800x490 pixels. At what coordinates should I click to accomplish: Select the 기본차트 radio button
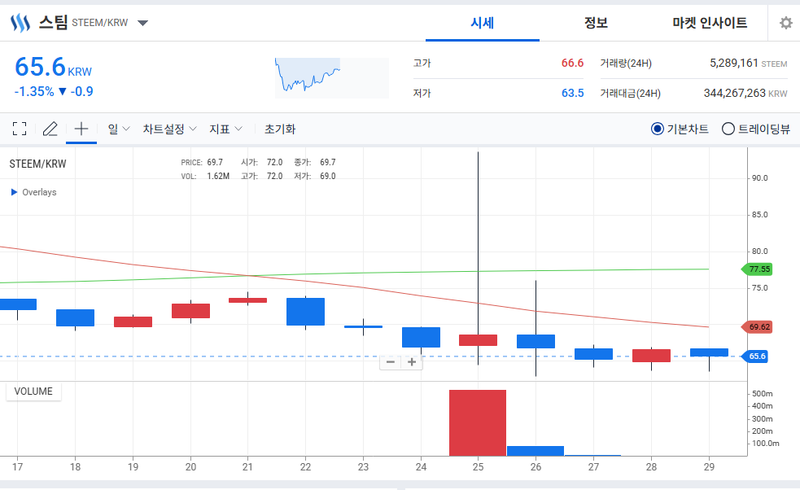(x=657, y=129)
